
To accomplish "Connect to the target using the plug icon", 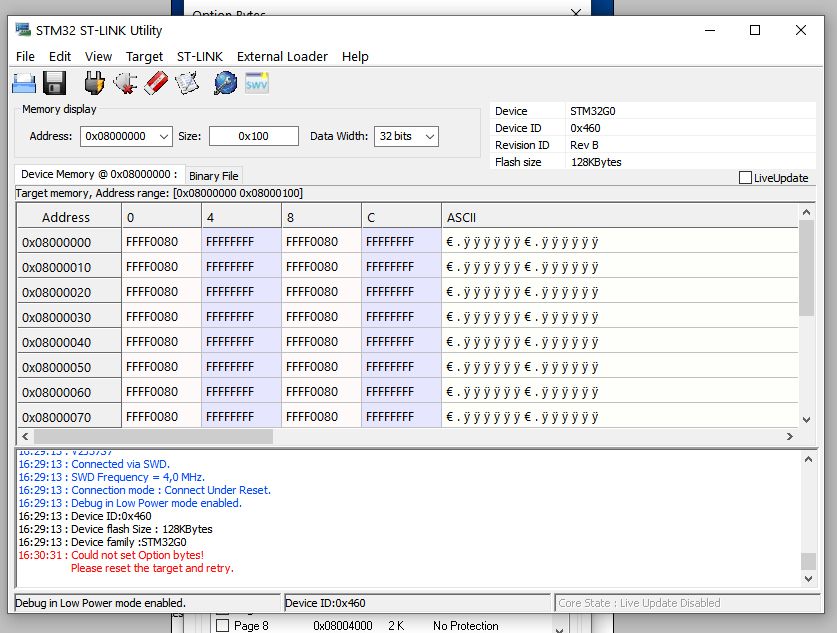I will click(x=94, y=83).
